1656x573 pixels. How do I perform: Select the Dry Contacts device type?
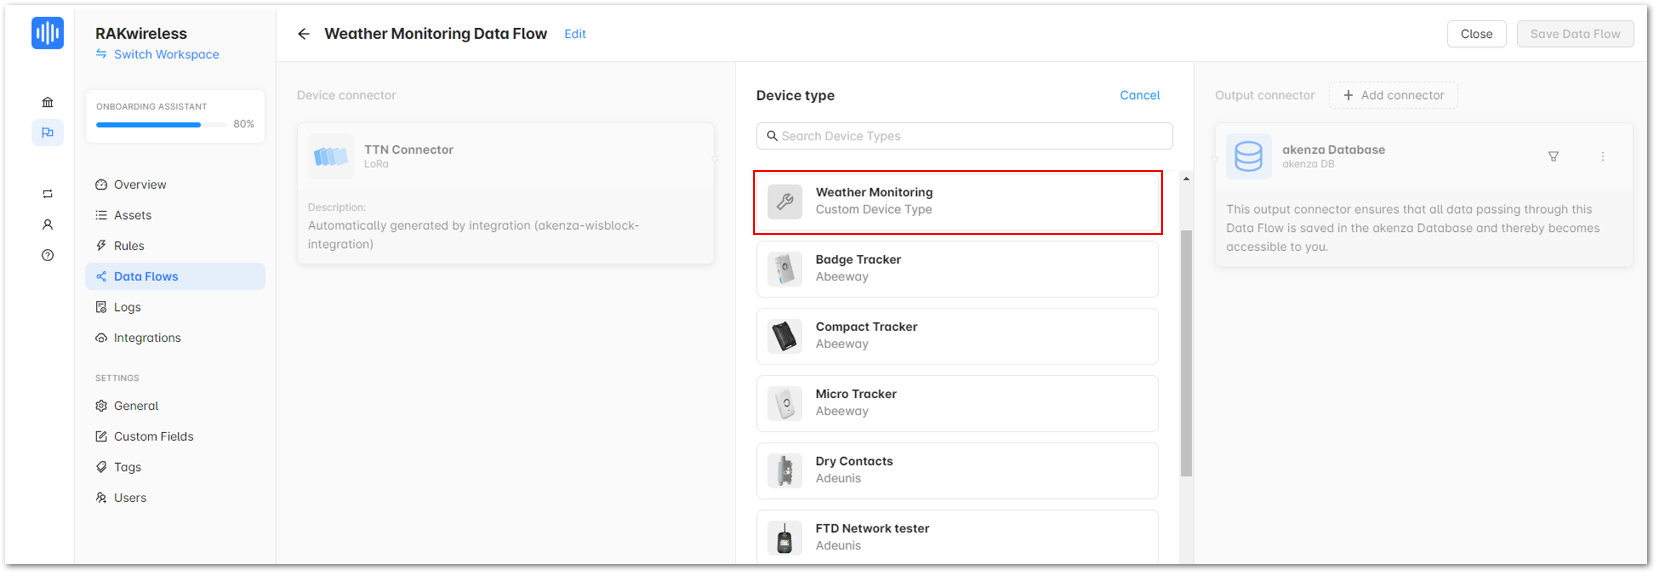click(957, 470)
